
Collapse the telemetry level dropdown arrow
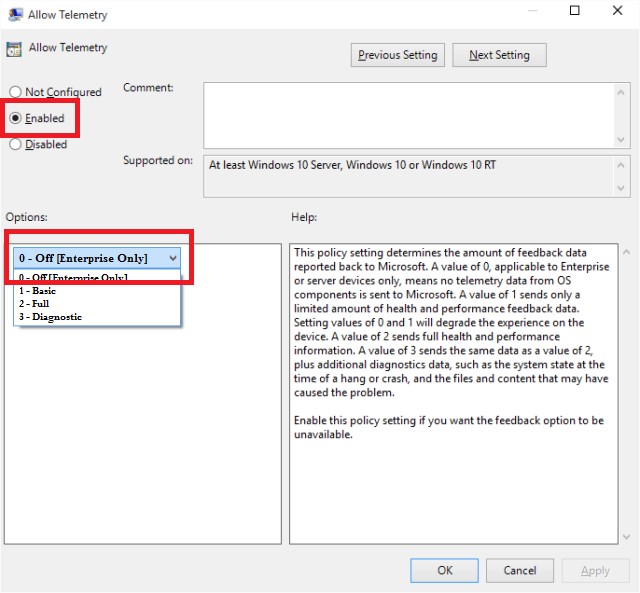pos(173,258)
